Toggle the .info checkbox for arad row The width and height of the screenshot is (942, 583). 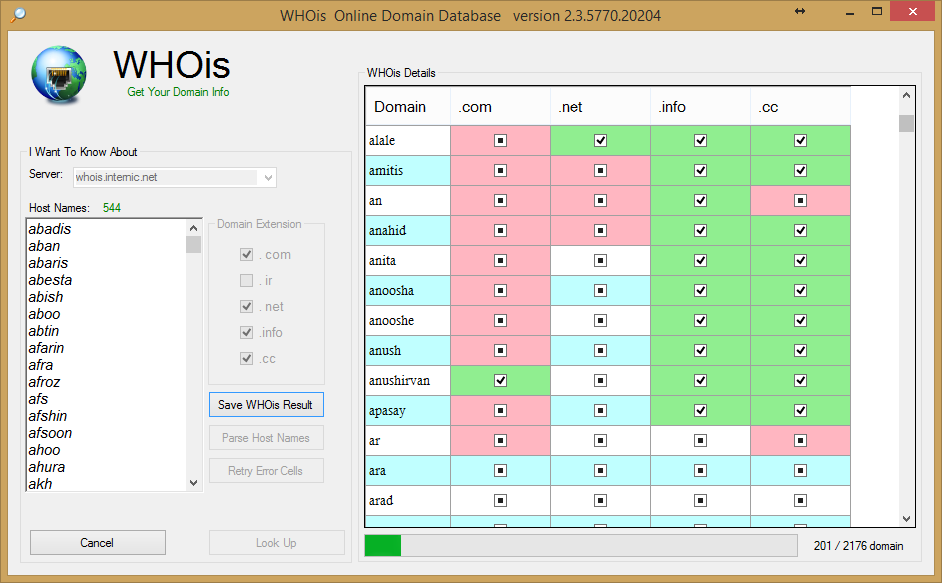click(x=700, y=501)
